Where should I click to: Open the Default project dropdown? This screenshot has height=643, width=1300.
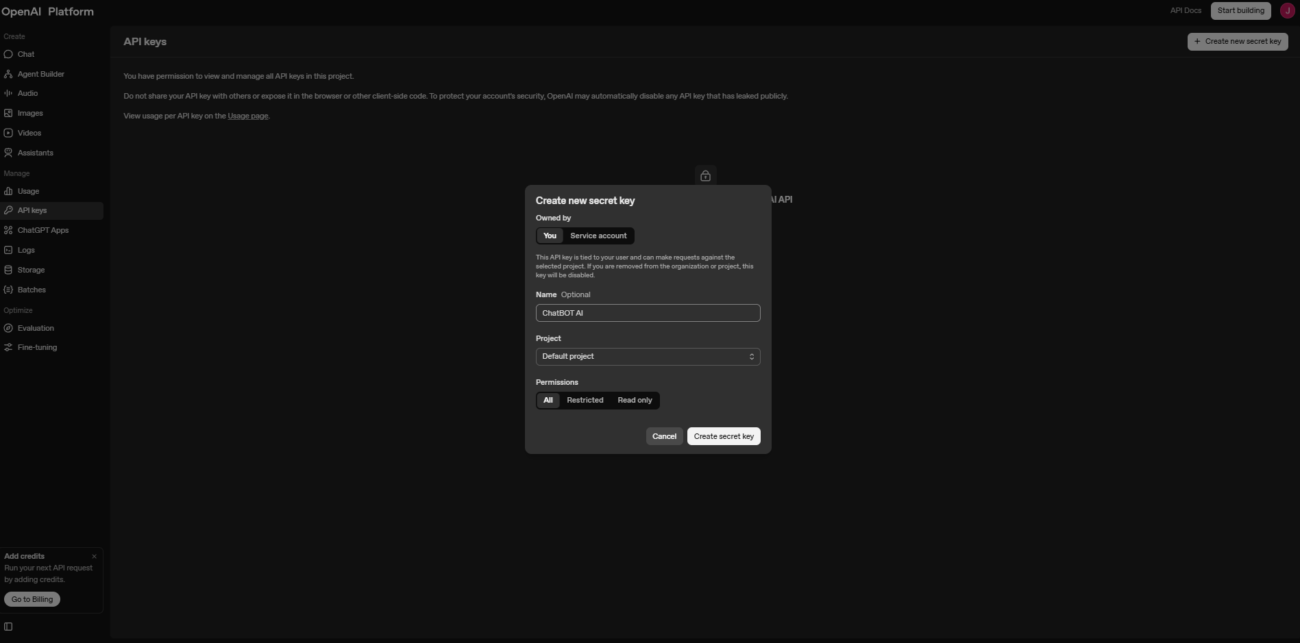(x=648, y=356)
